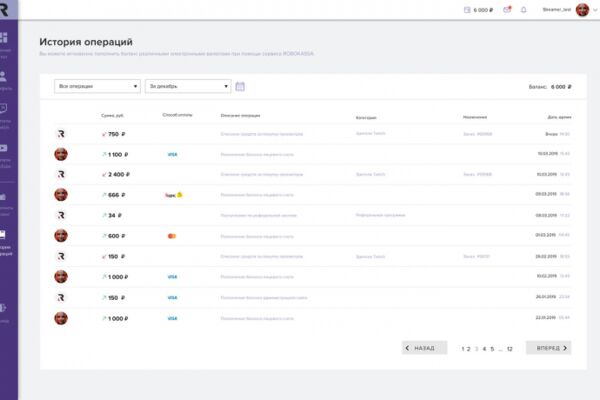Select the YouTube play icon in sidebar
Viewport: 600px width, 400px height.
(3, 148)
